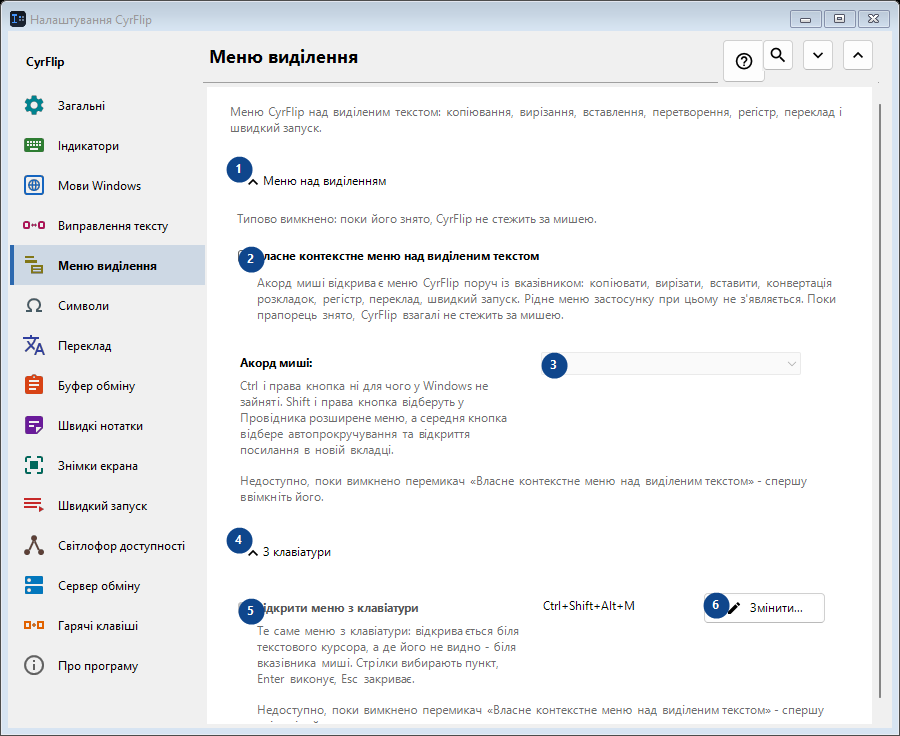The width and height of the screenshot is (900, 736).
Task: Select the Швидкі нотатки note icon
Action: tap(34, 425)
